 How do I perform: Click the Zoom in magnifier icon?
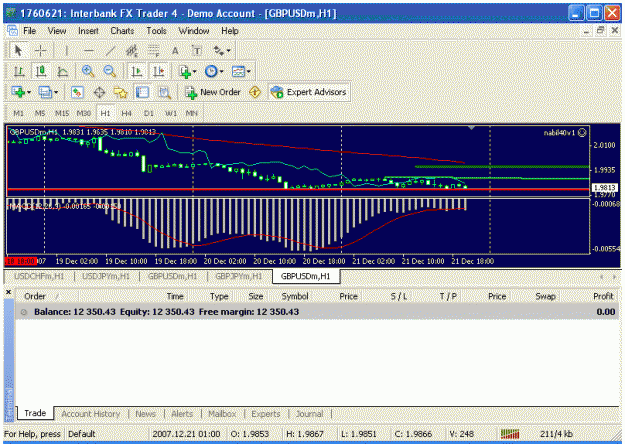pyautogui.click(x=88, y=71)
